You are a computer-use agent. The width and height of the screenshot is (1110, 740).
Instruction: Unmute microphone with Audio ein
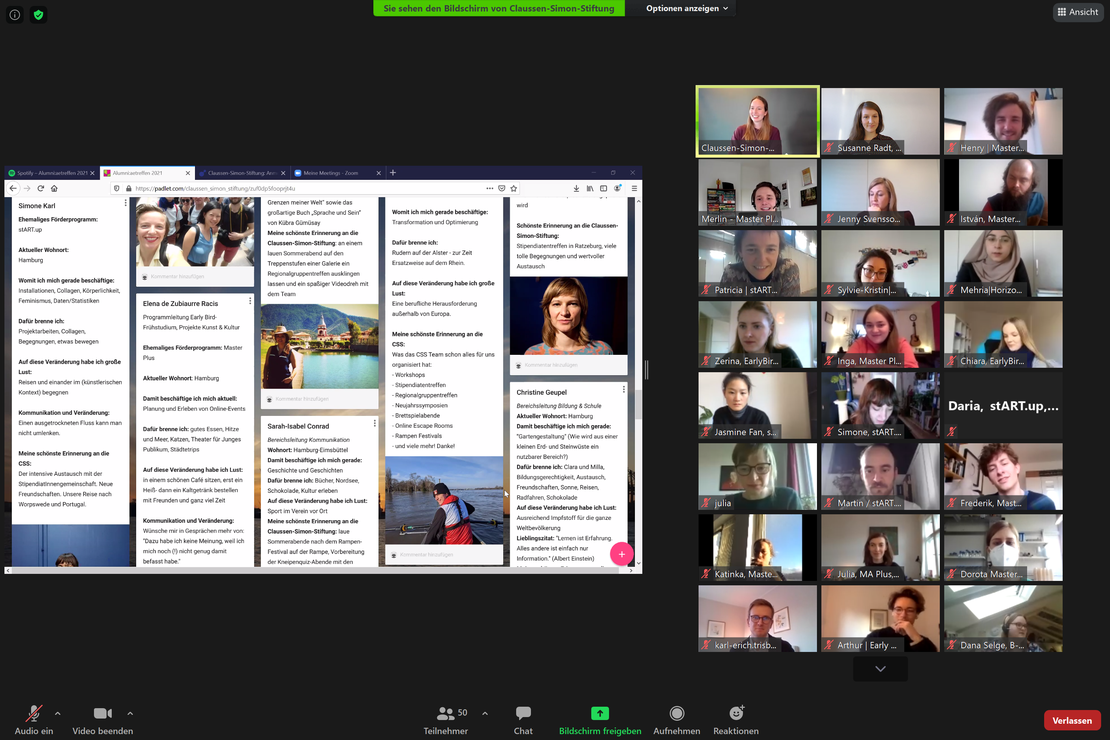pos(34,714)
